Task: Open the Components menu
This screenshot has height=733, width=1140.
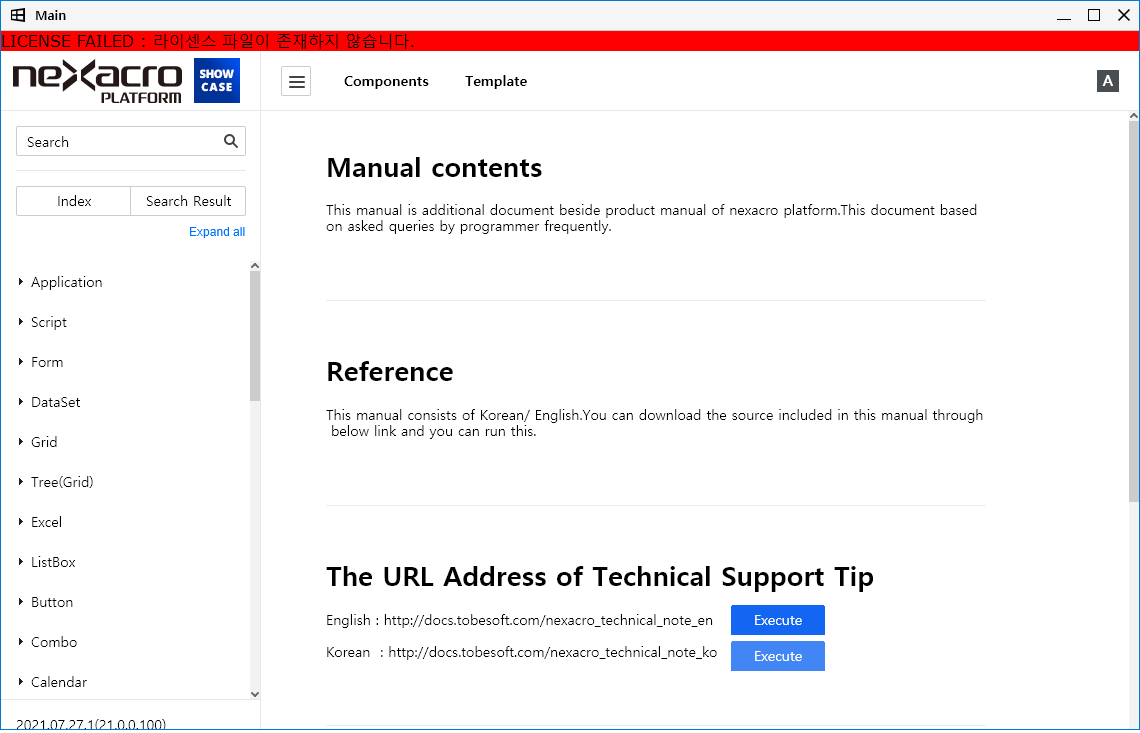Action: click(386, 82)
